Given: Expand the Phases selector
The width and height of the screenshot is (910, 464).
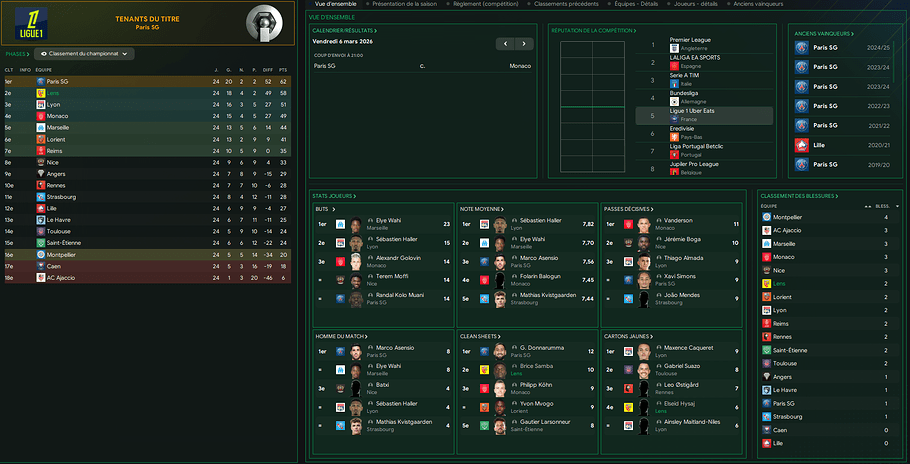Looking at the screenshot, I should tap(17, 54).
